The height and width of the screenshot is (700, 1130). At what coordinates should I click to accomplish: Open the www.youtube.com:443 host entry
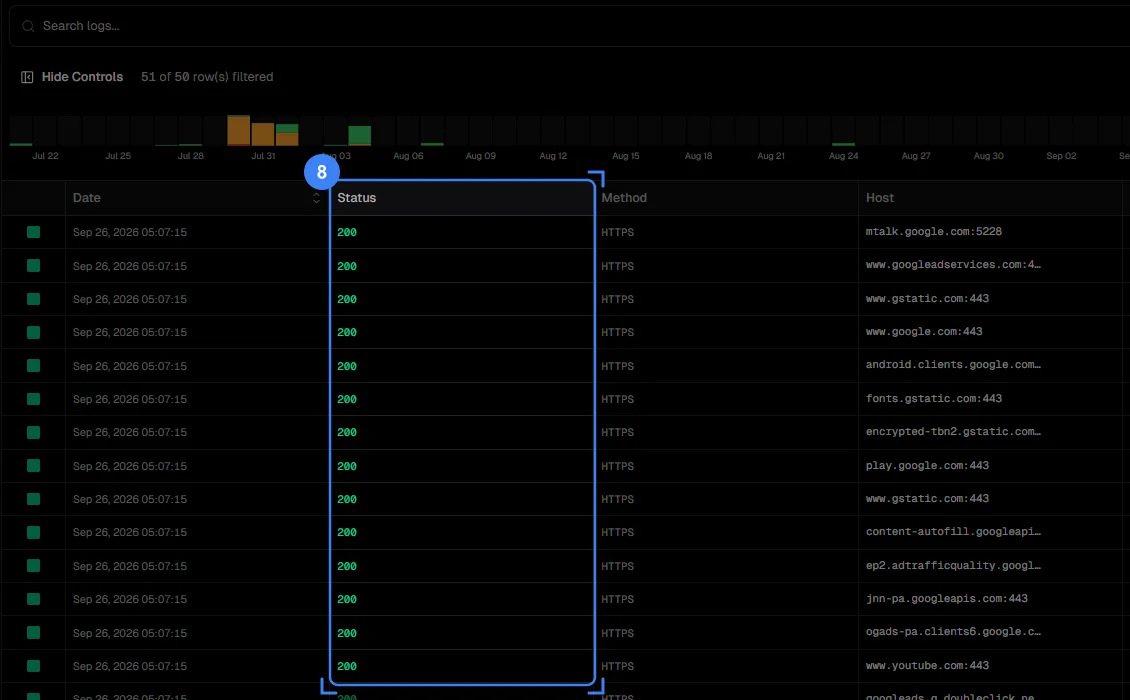(927, 665)
